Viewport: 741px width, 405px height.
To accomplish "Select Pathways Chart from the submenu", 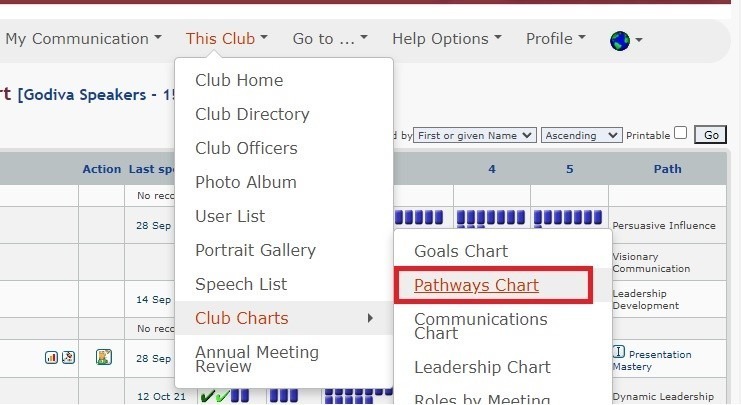I will [476, 285].
